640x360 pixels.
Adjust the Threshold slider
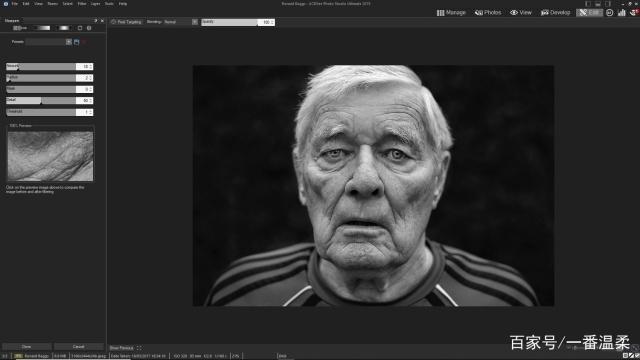(x=41, y=112)
